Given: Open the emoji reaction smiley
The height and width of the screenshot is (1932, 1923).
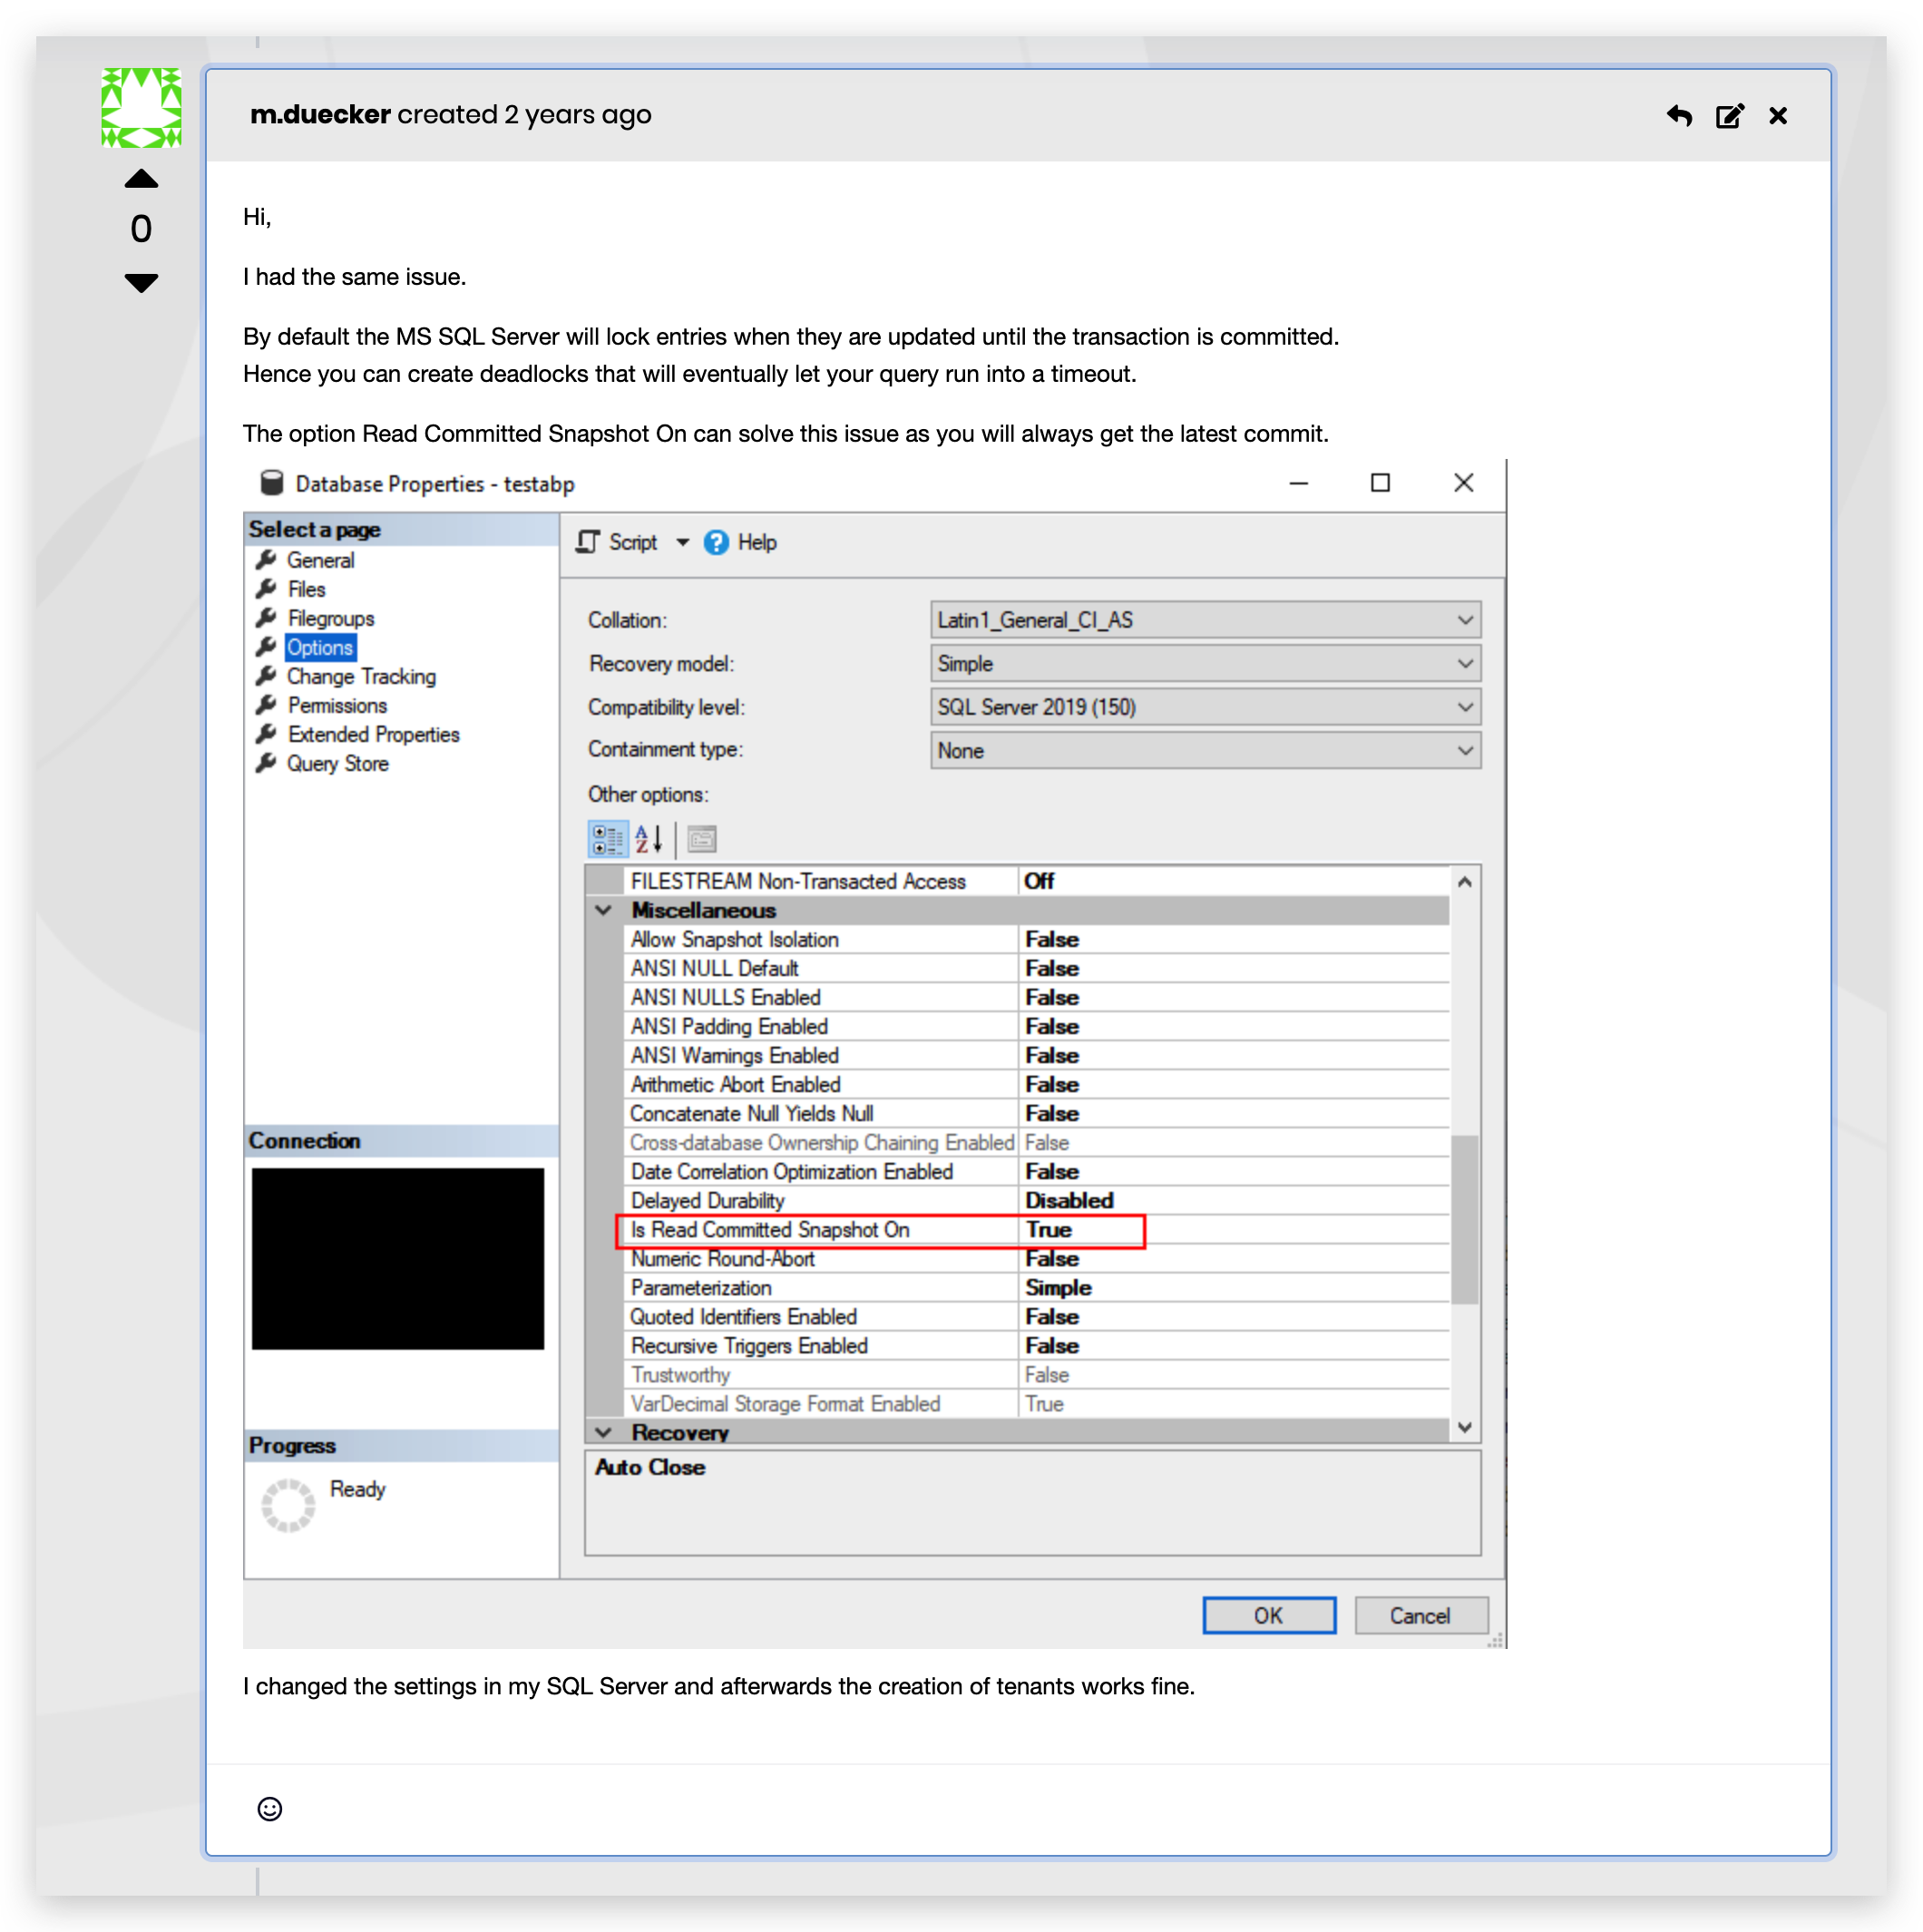Looking at the screenshot, I should click(x=269, y=1808).
